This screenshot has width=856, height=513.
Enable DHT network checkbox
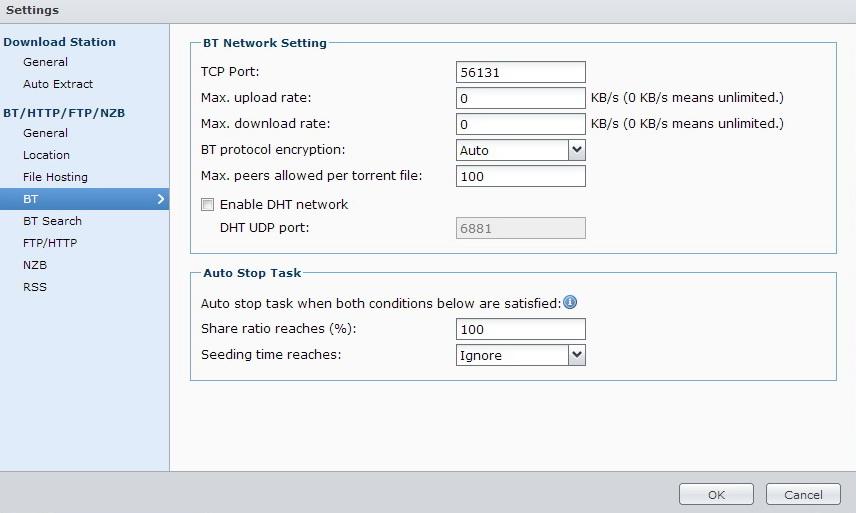[207, 205]
